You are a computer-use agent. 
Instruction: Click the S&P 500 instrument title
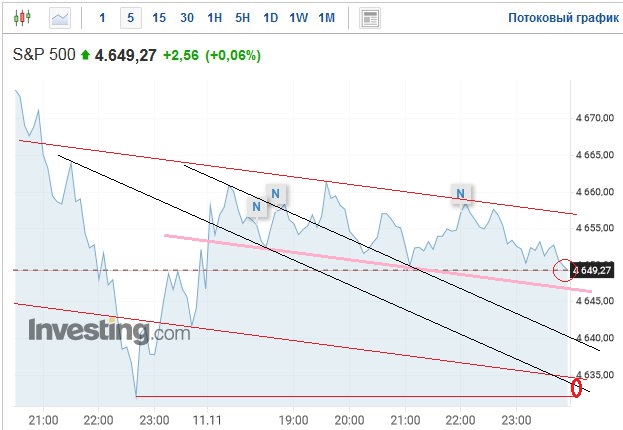pos(42,56)
